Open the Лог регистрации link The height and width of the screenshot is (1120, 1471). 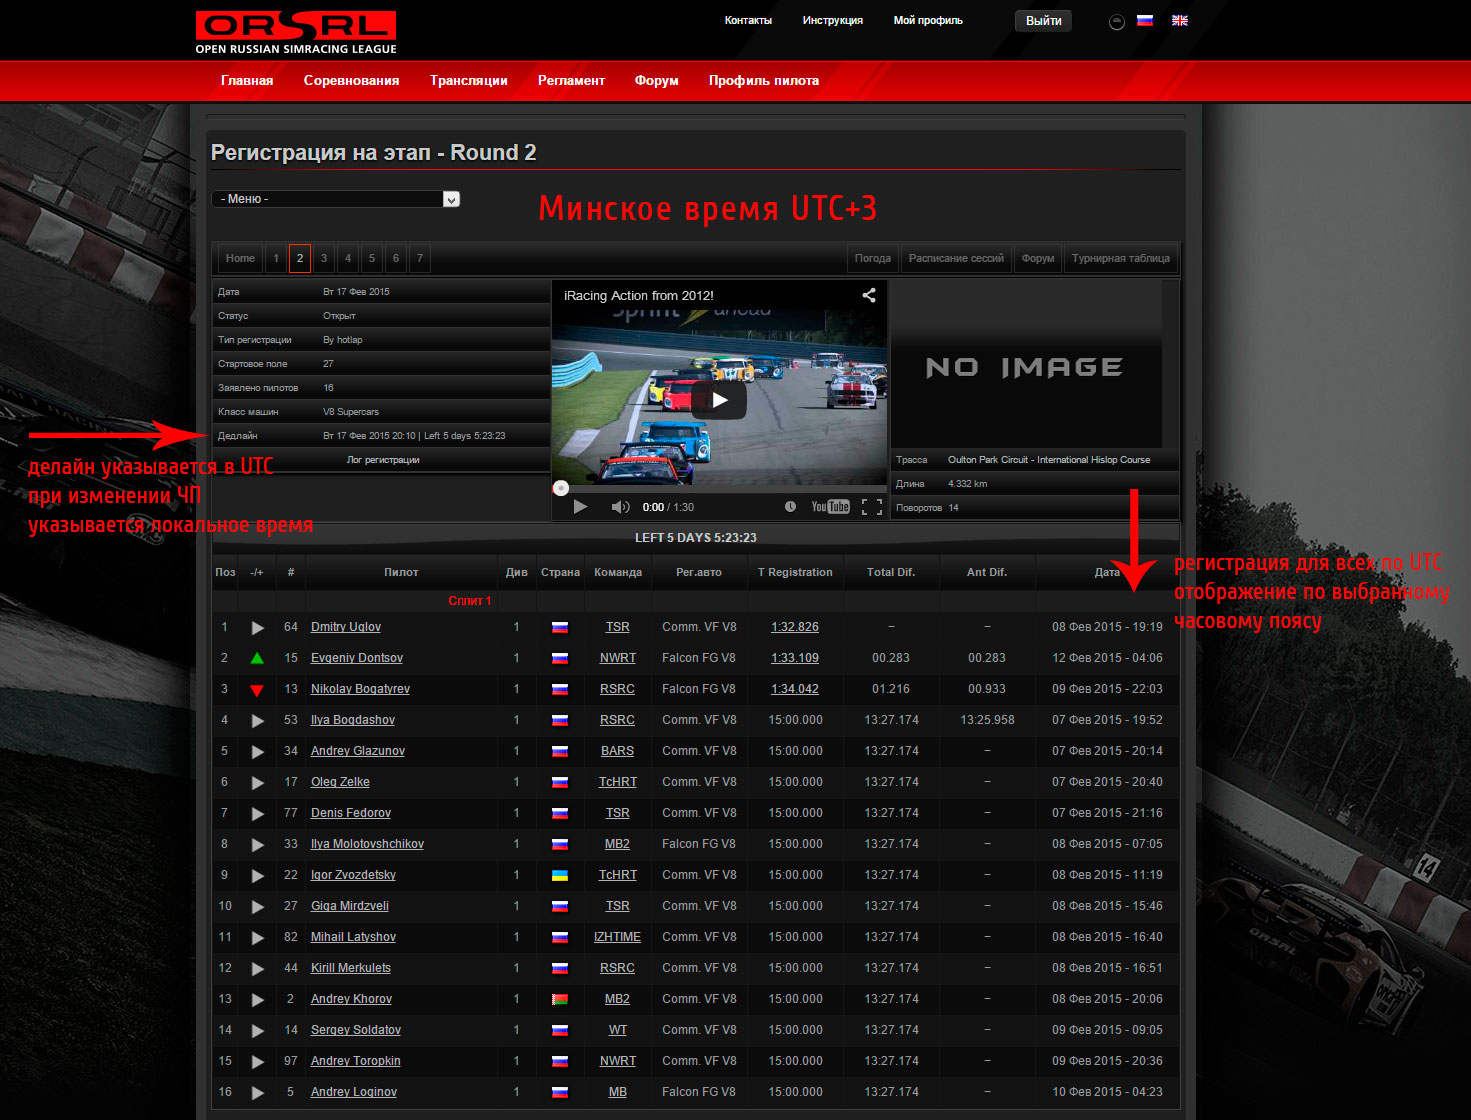(x=383, y=460)
